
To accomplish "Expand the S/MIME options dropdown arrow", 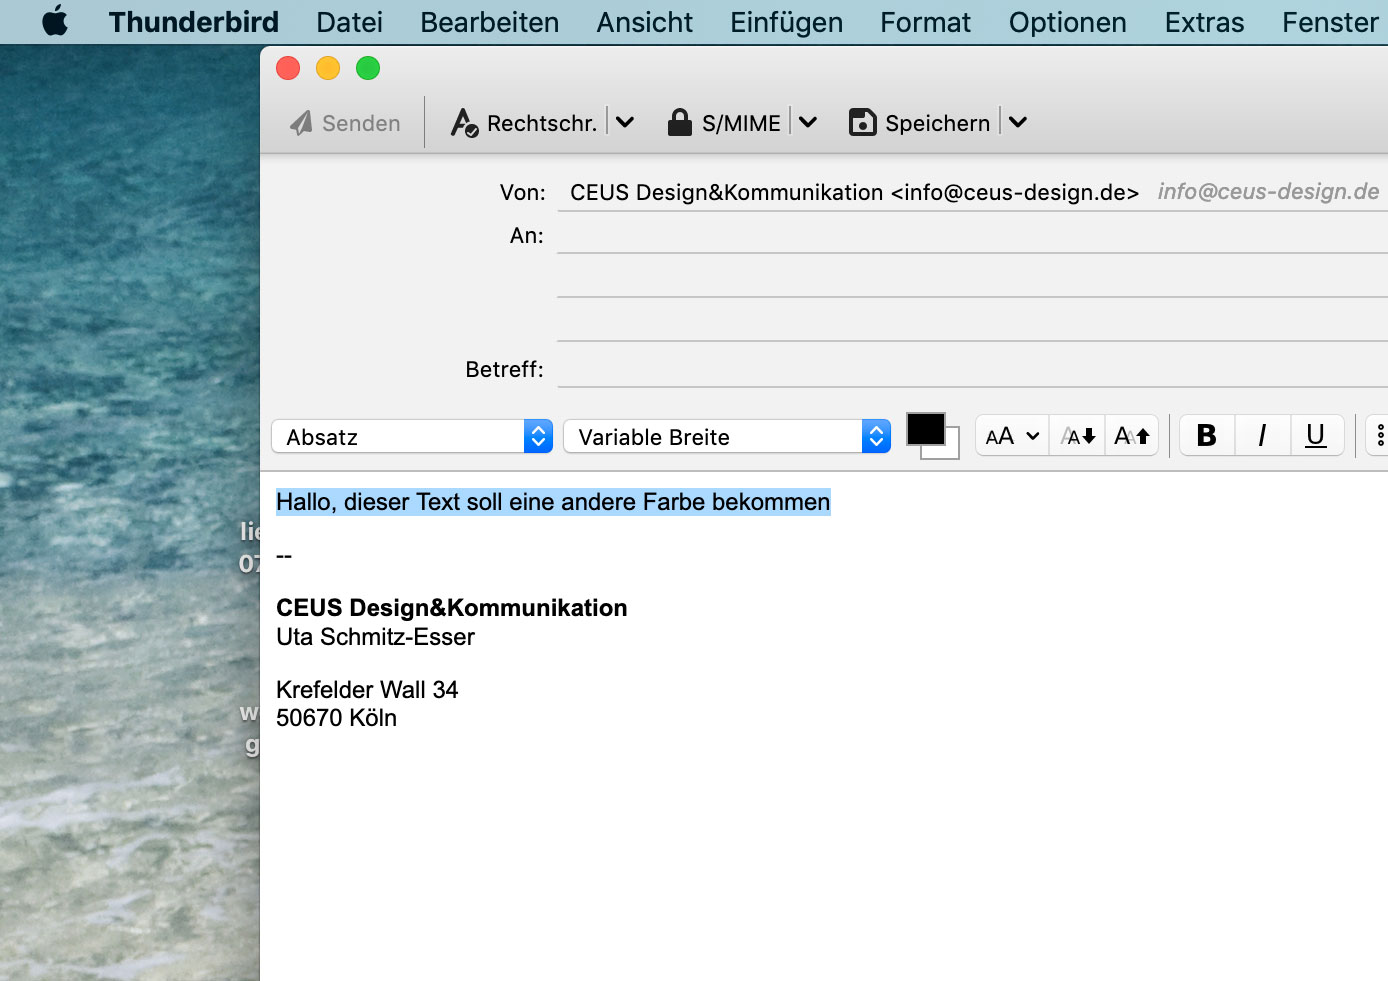I will (808, 123).
